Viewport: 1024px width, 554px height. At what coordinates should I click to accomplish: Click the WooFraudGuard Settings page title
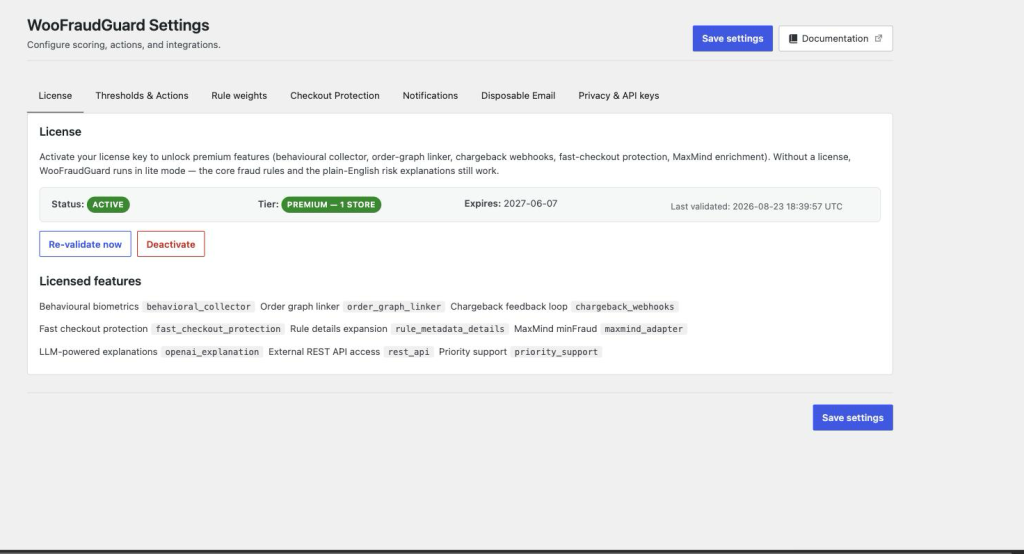pos(118,25)
